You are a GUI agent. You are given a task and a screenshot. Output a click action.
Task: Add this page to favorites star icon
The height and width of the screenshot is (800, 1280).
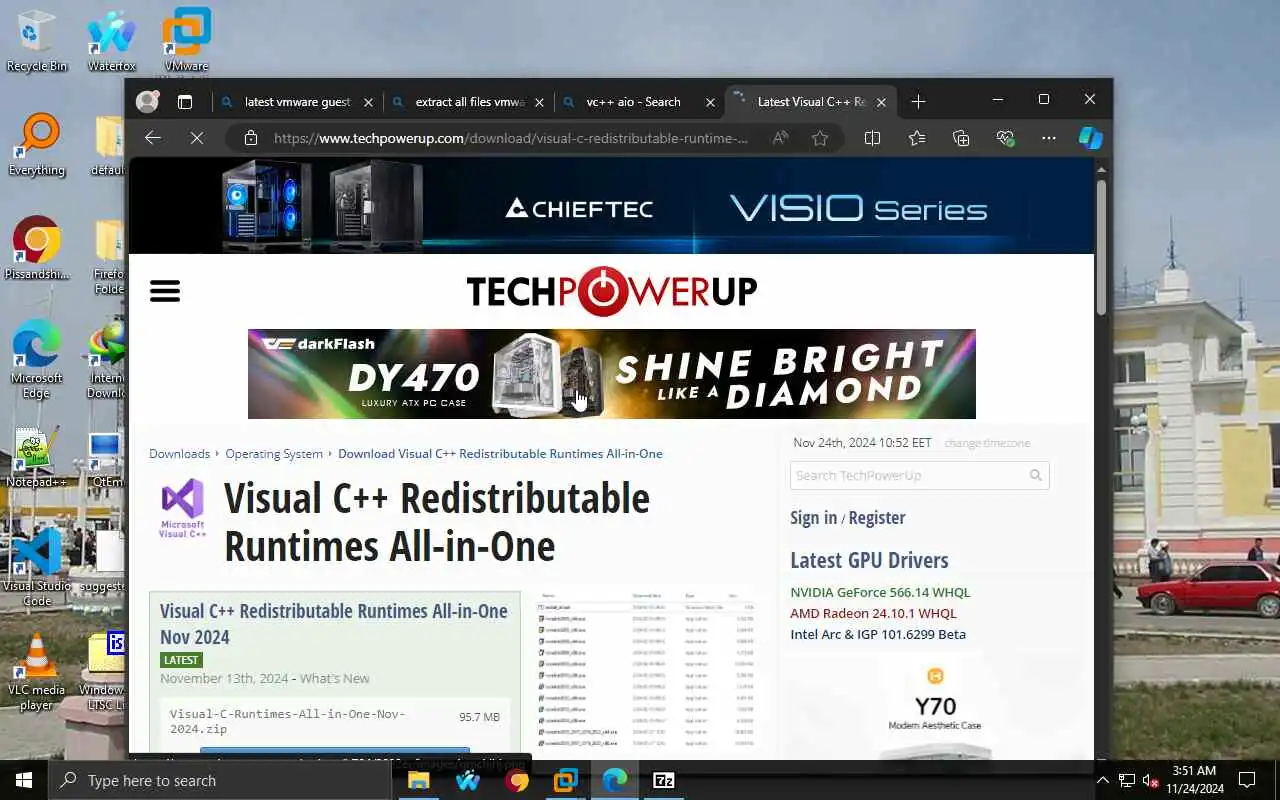pos(820,138)
